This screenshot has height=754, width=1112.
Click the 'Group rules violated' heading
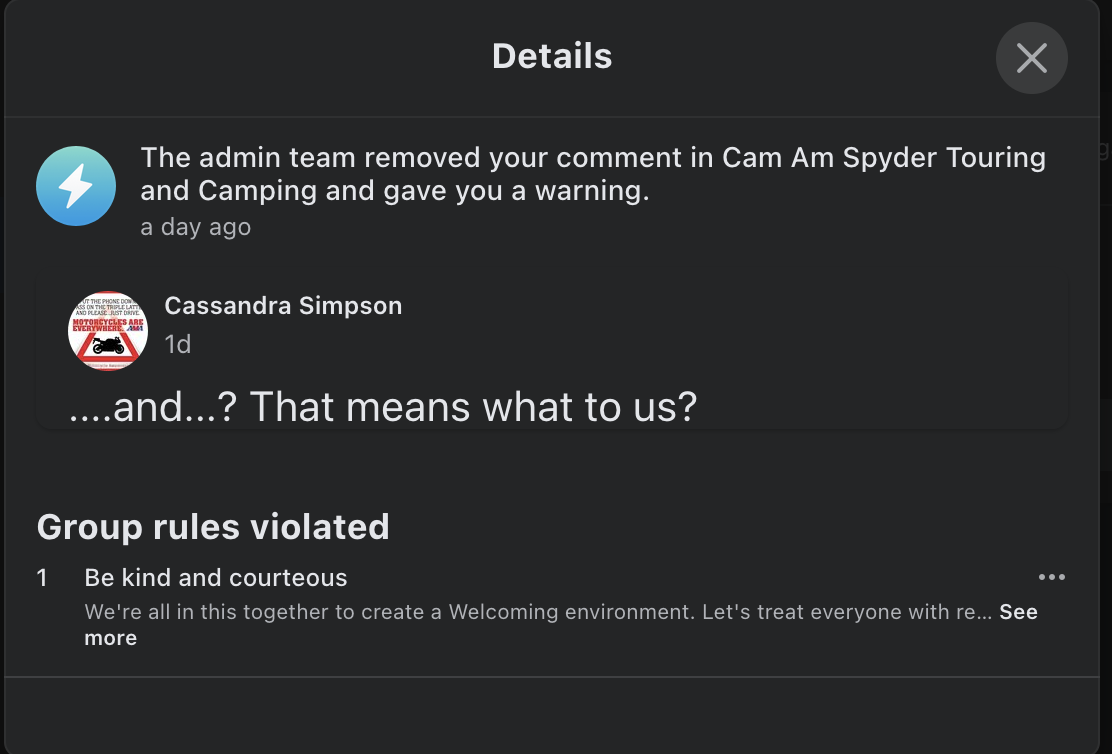[213, 526]
